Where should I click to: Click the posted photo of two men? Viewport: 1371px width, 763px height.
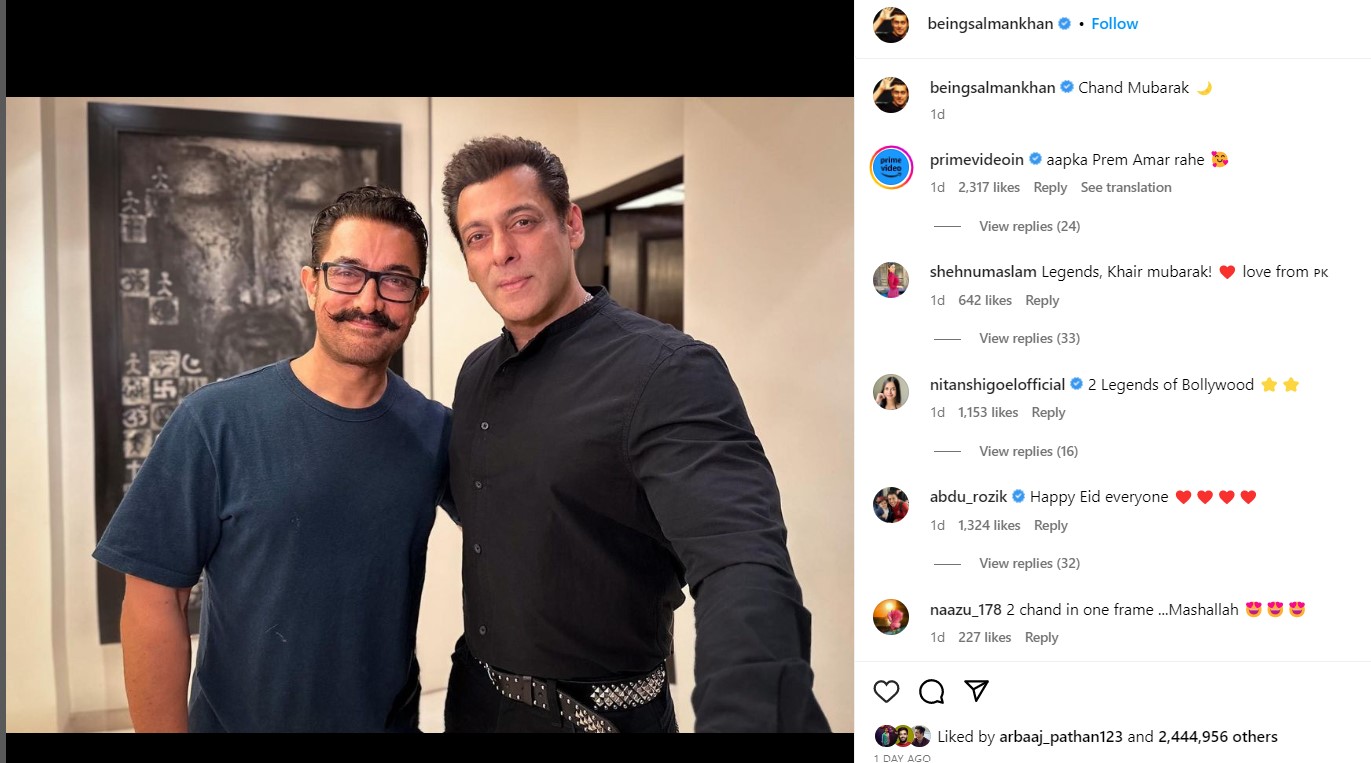430,415
